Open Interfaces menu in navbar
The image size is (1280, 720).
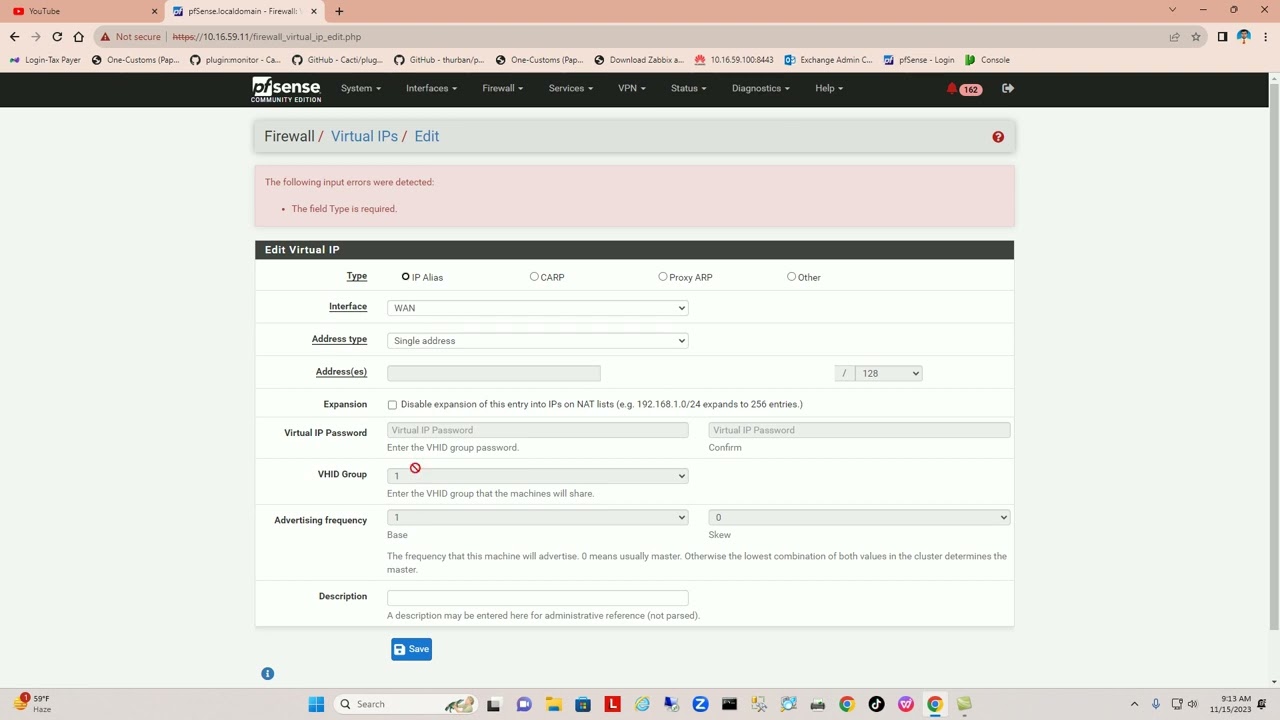point(431,88)
